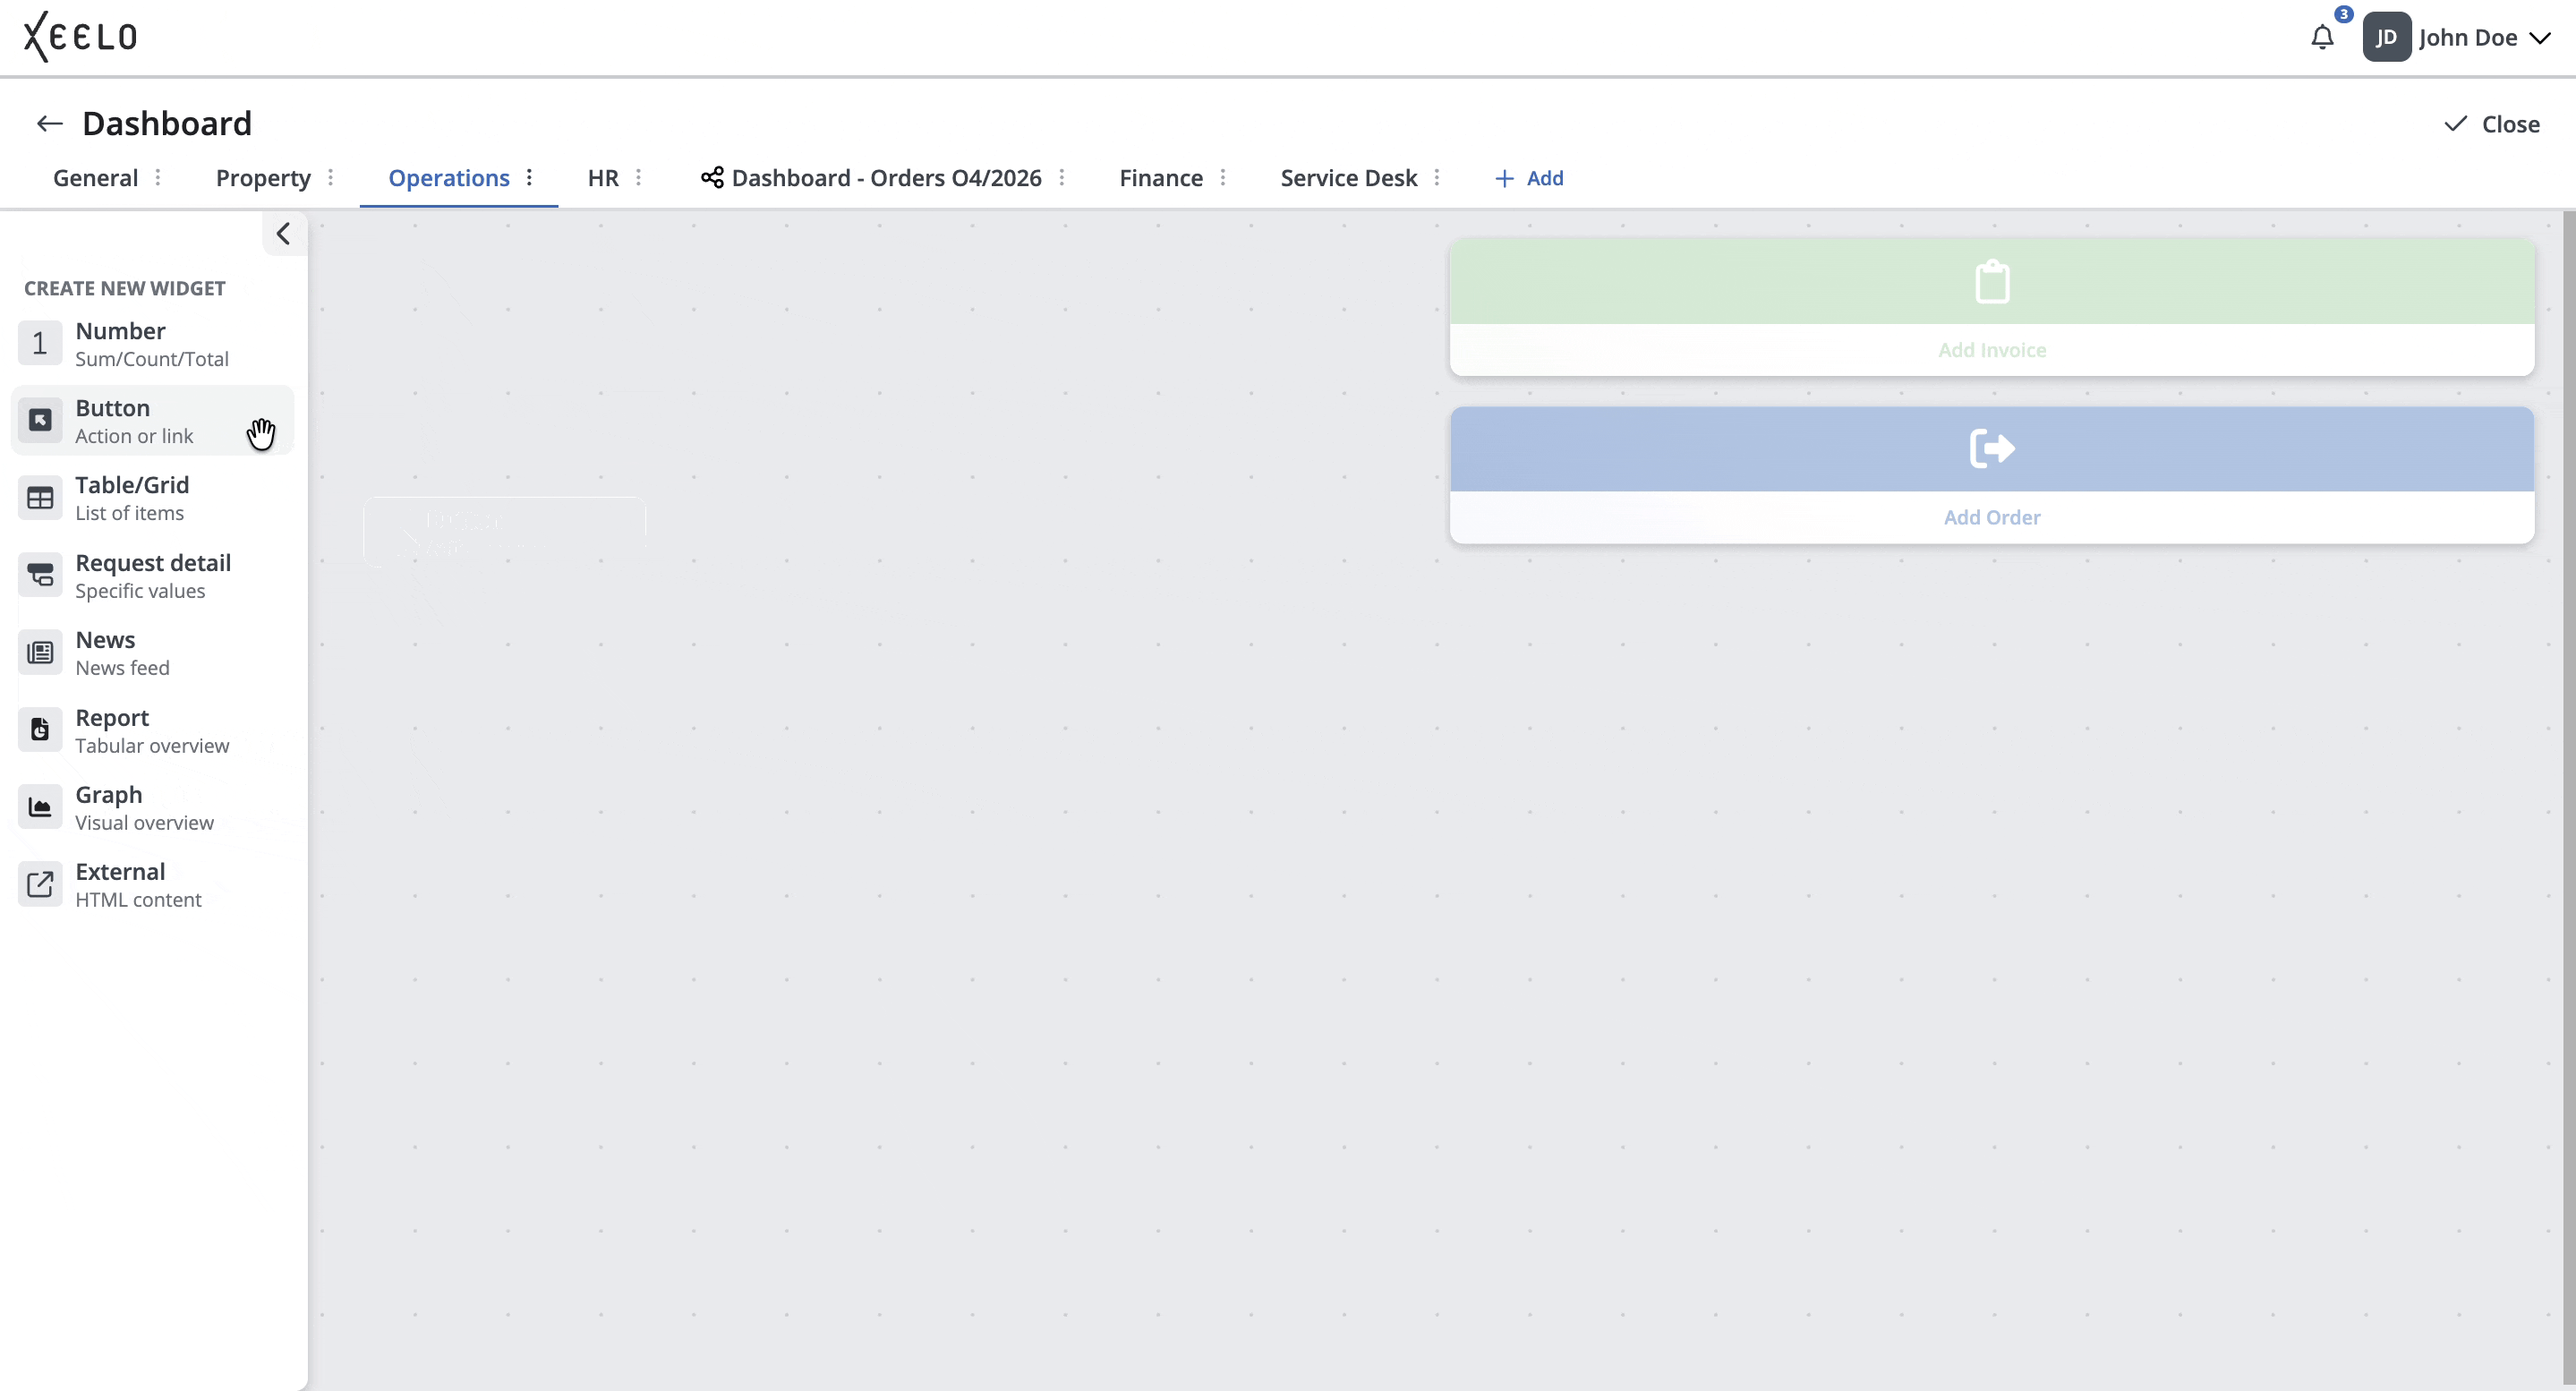Click the Sum/Count/Total description
The image size is (2576, 1391).
pyautogui.click(x=152, y=359)
